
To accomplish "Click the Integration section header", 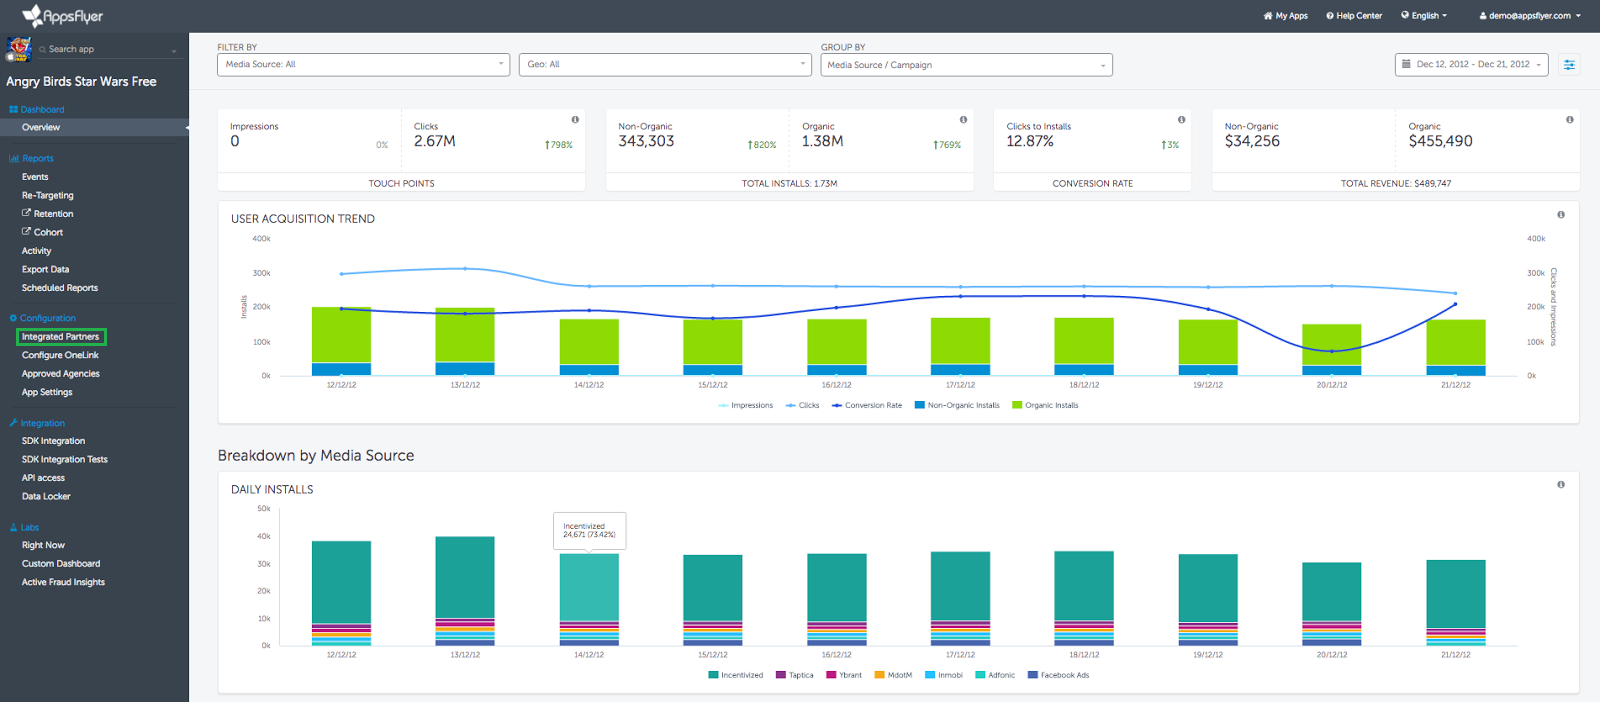I will (x=37, y=423).
